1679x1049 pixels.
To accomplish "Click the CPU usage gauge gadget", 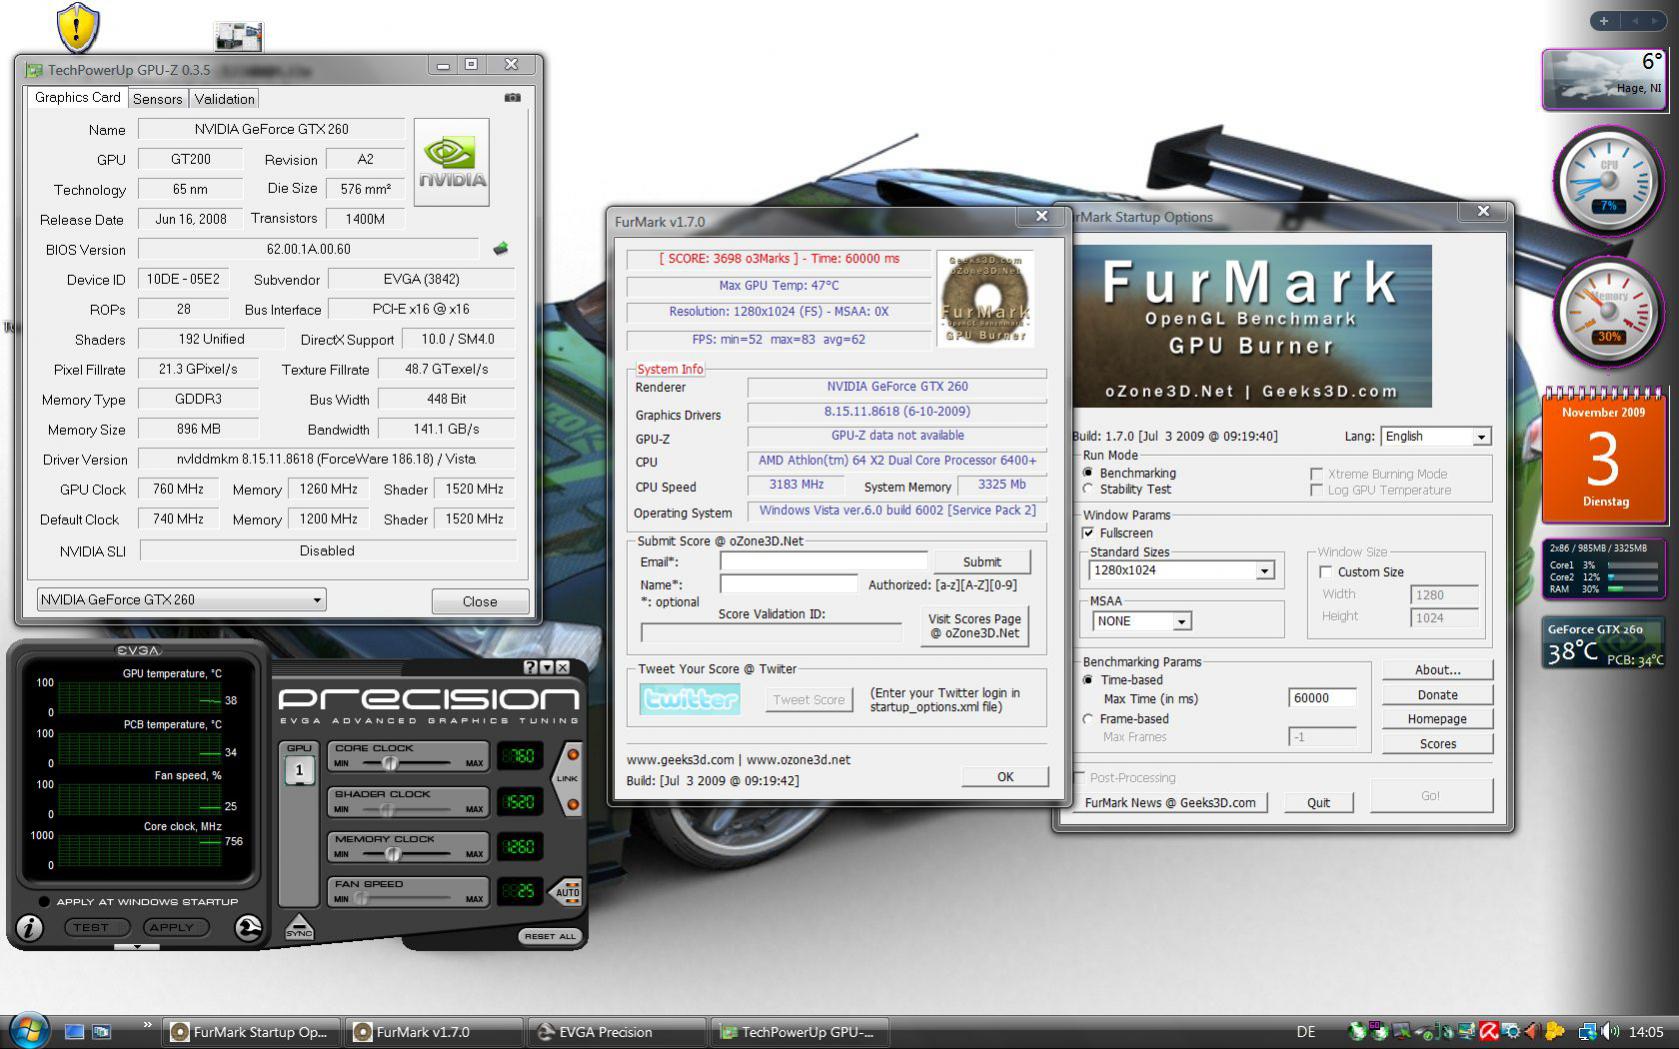I will (x=1608, y=182).
